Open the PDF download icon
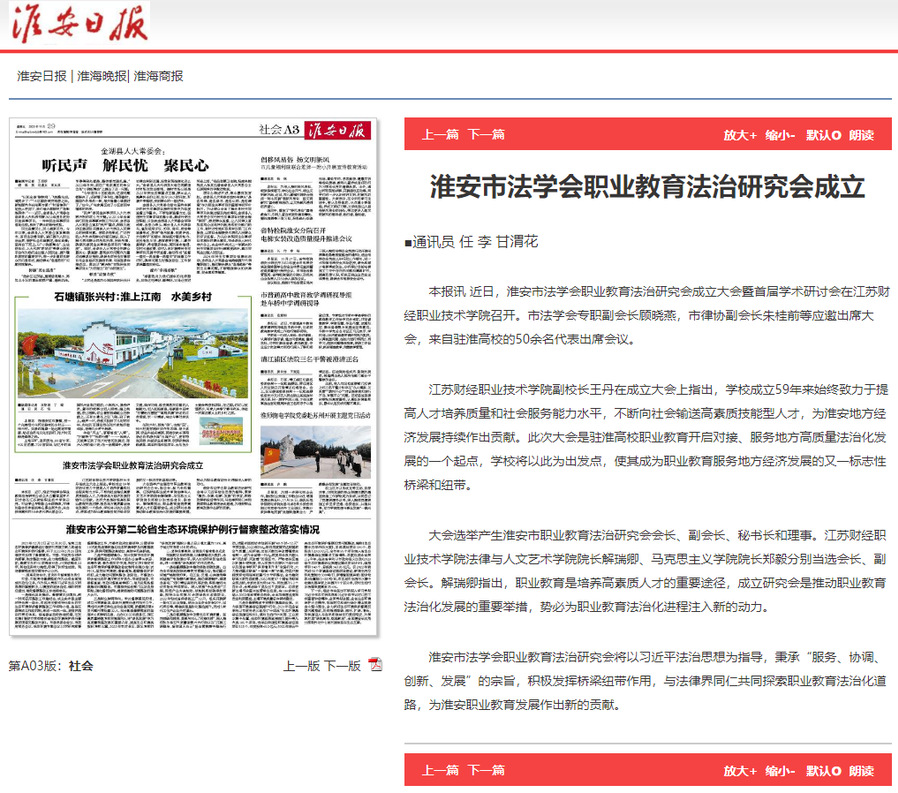Image resolution: width=898 pixels, height=793 pixels. [x=376, y=665]
